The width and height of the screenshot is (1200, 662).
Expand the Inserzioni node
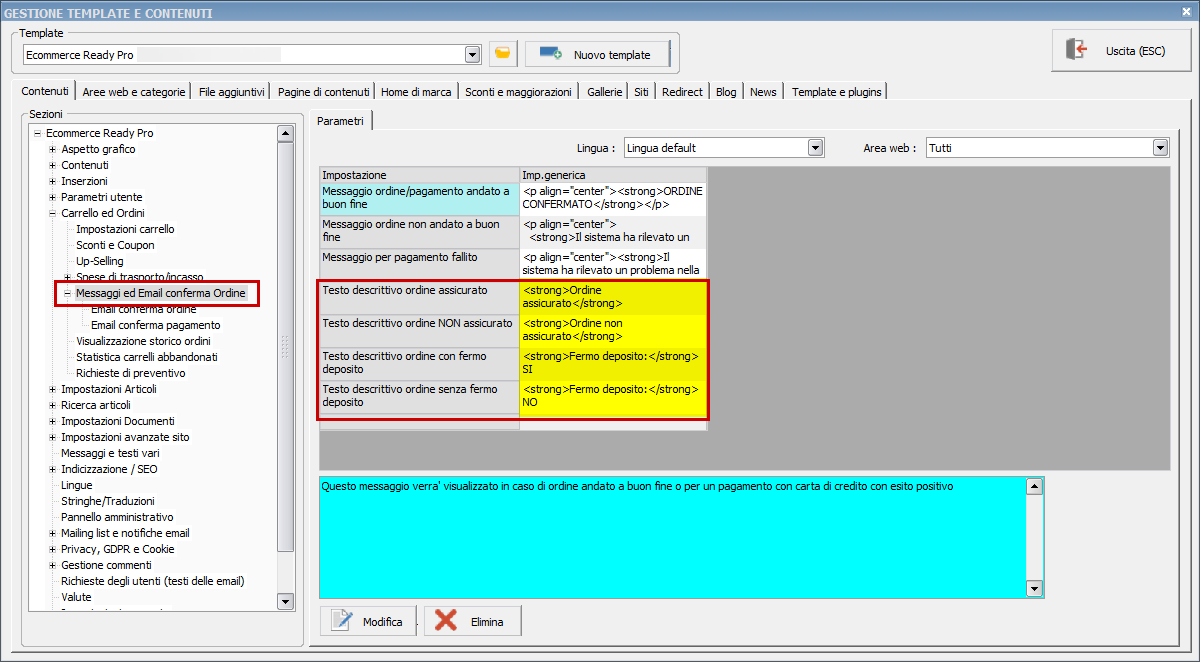point(52,181)
